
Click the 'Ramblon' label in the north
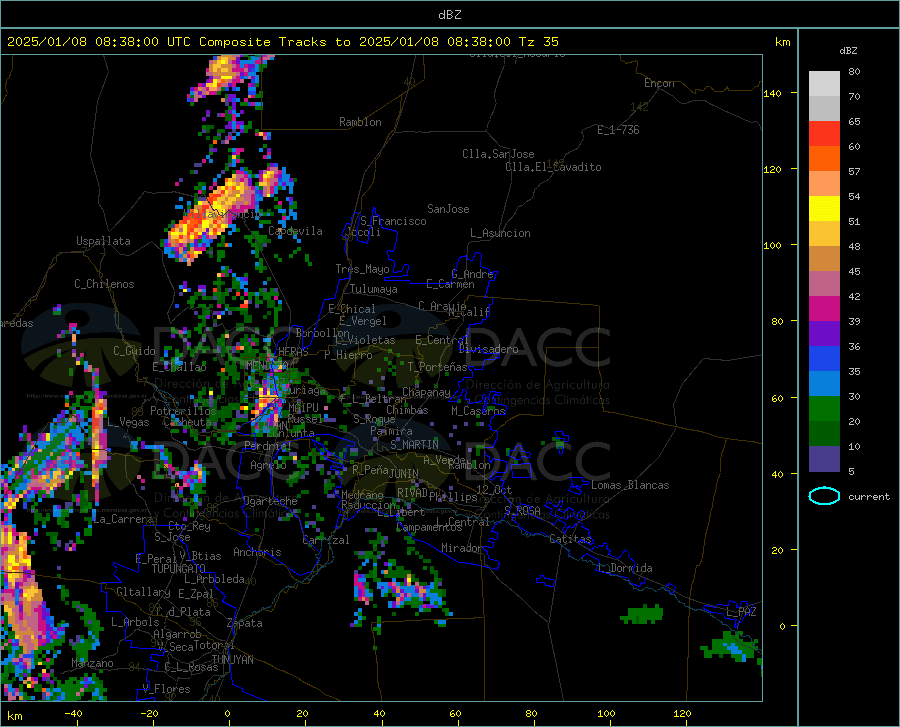tap(360, 122)
